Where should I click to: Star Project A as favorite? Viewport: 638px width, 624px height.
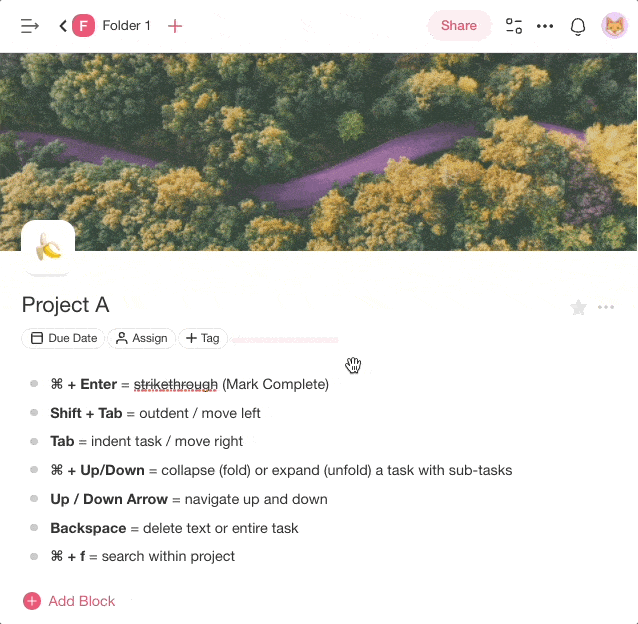(x=578, y=308)
